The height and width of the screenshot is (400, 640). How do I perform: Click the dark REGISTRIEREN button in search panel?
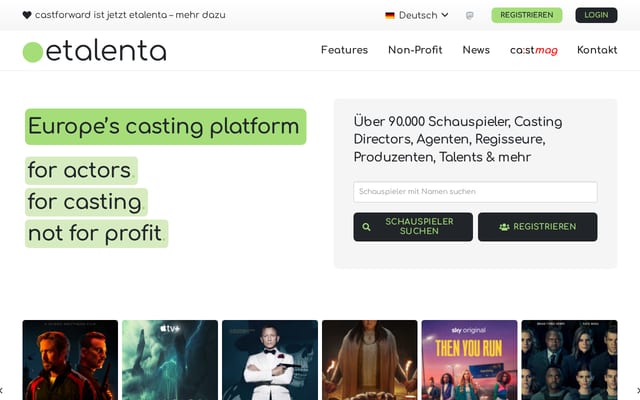pos(538,227)
